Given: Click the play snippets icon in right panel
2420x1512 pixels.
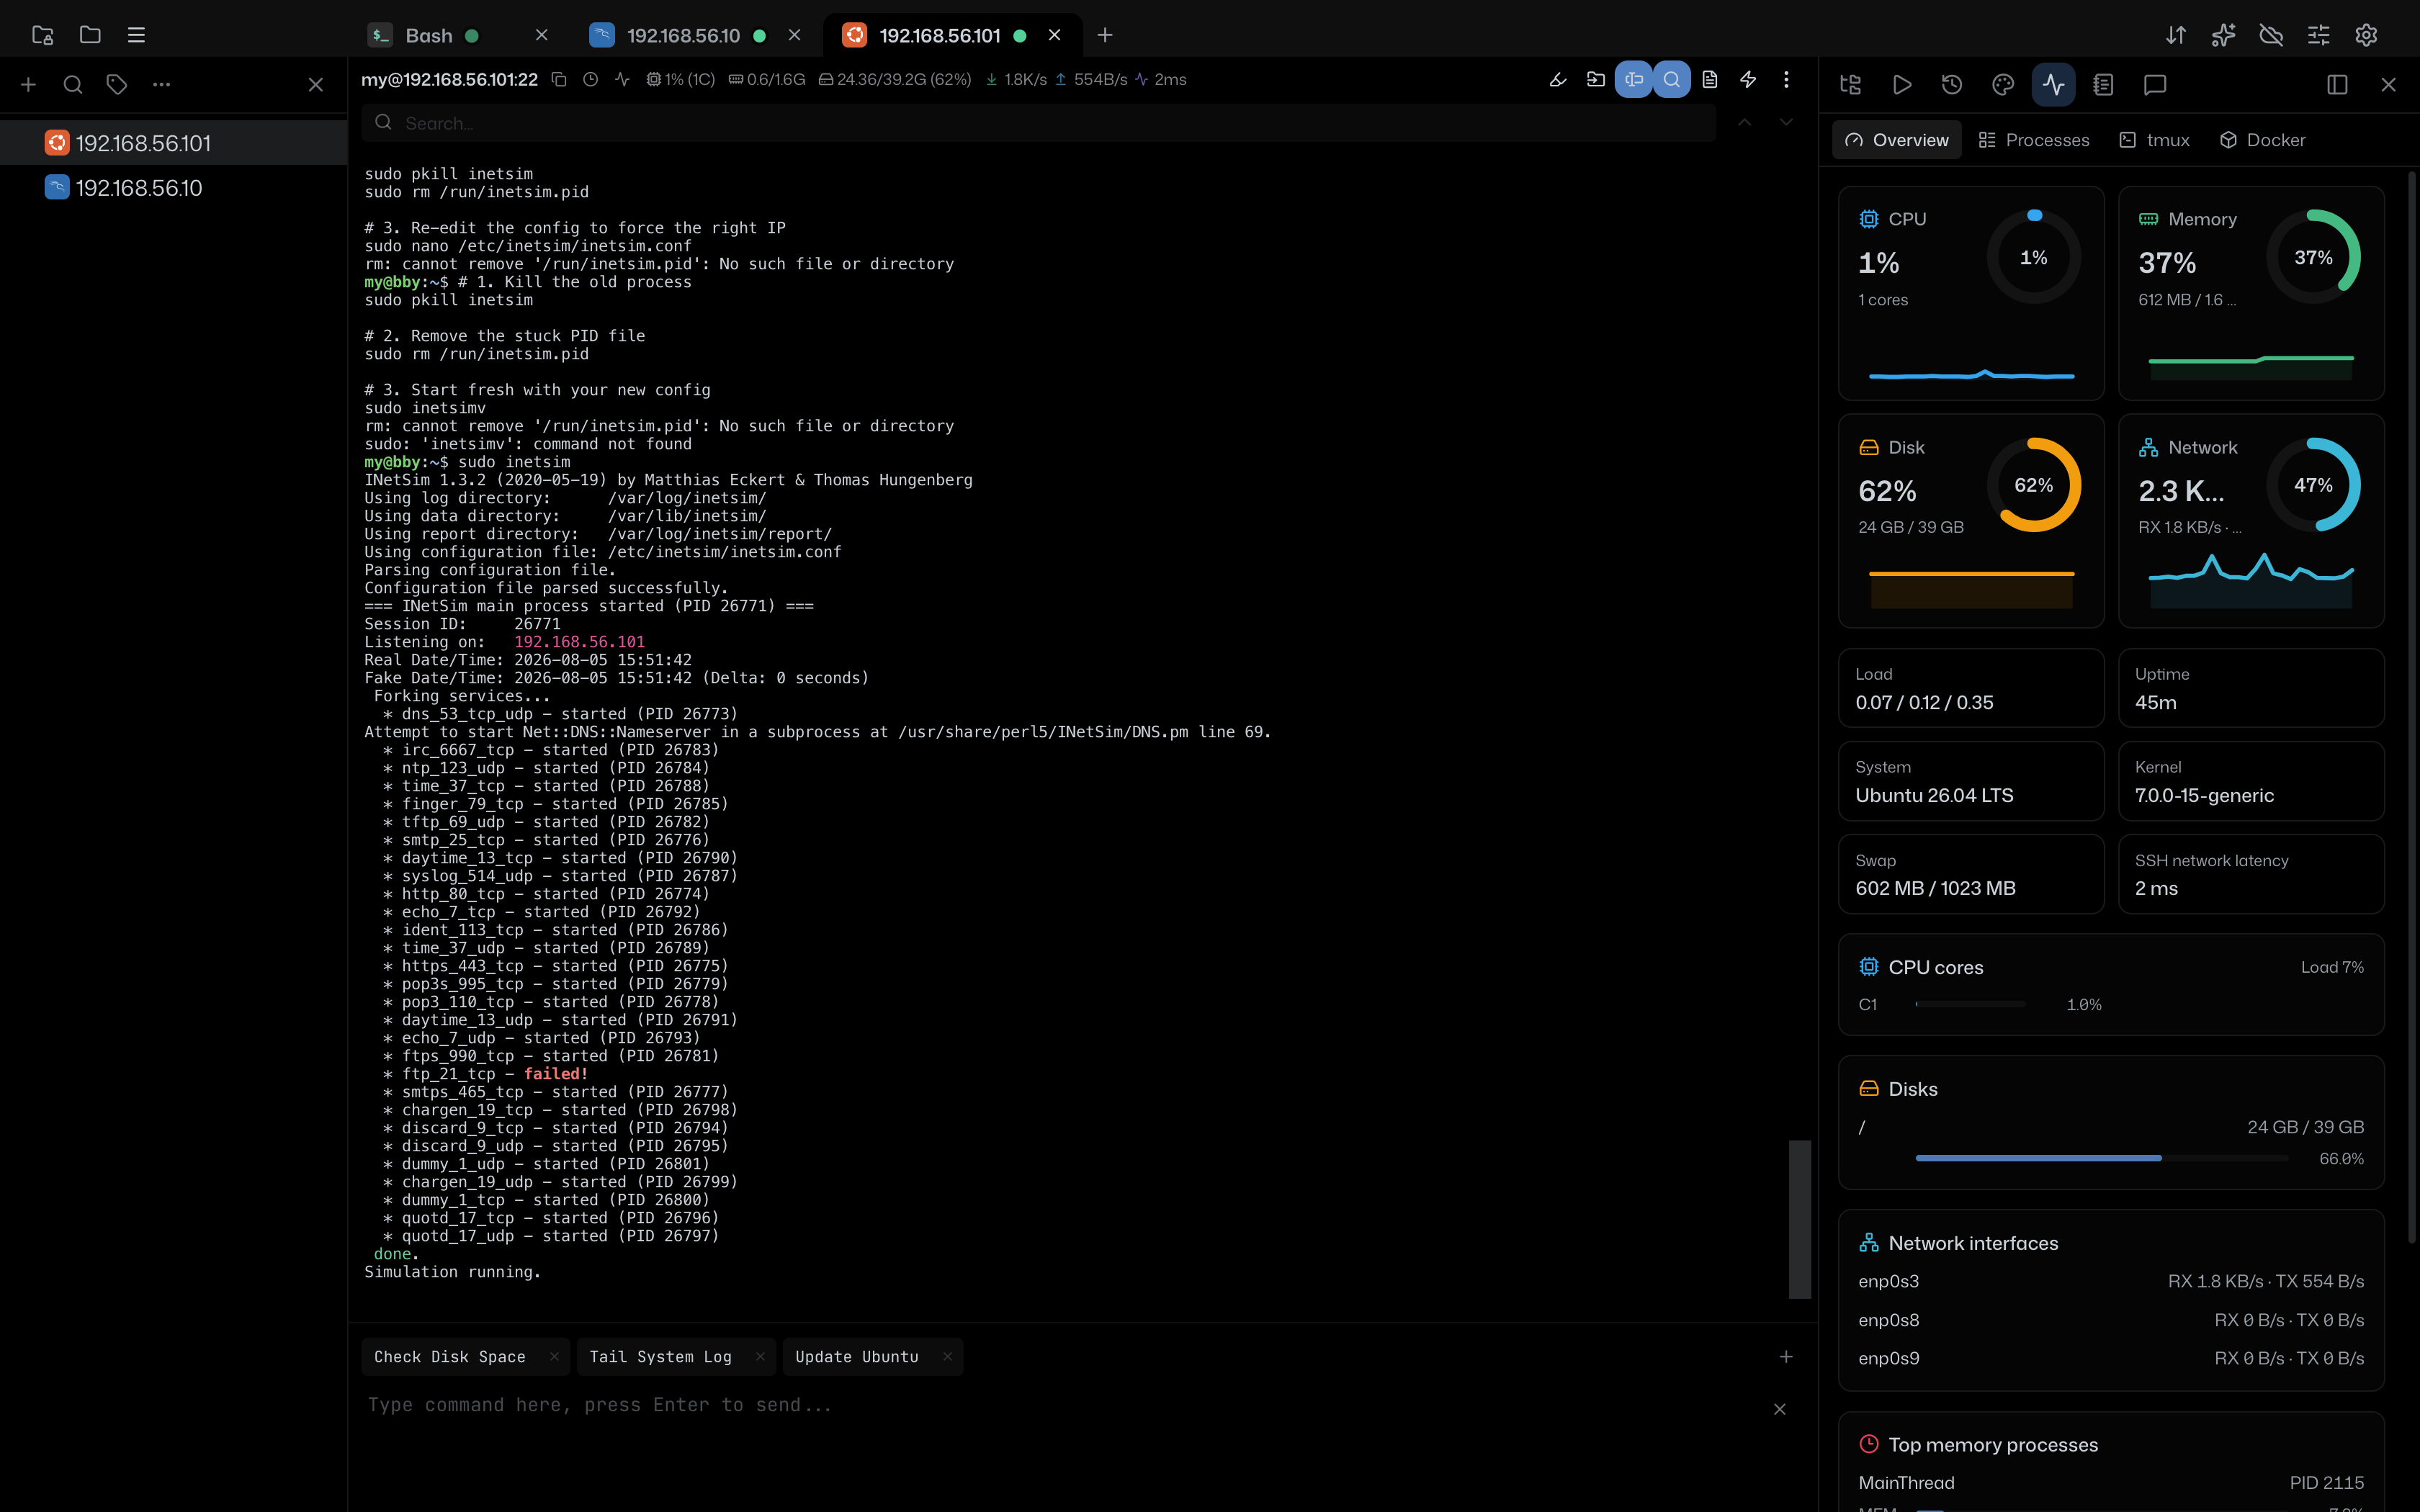Looking at the screenshot, I should click(x=1902, y=85).
